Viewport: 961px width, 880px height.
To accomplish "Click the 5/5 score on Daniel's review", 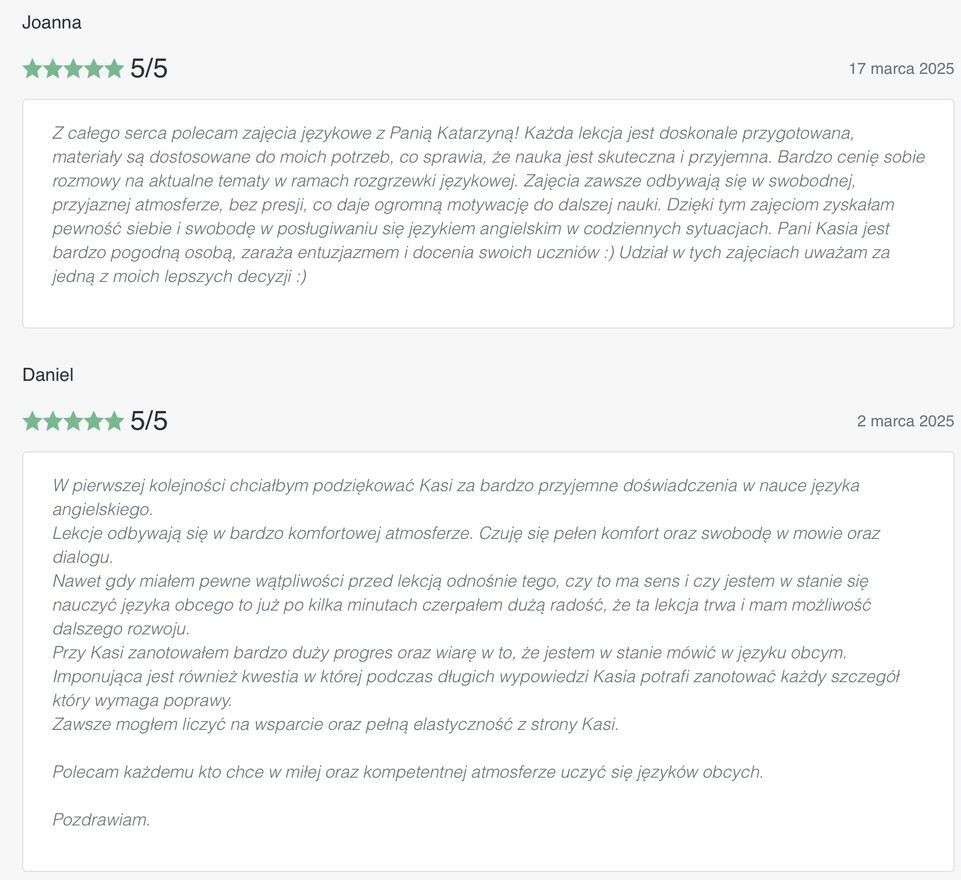I will point(149,421).
